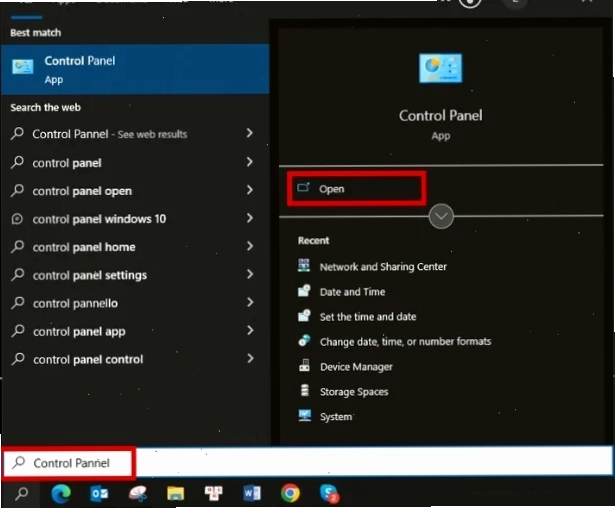Expand the 'control panel control' arrow
Image resolution: width=615 pixels, height=509 pixels.
tap(250, 358)
